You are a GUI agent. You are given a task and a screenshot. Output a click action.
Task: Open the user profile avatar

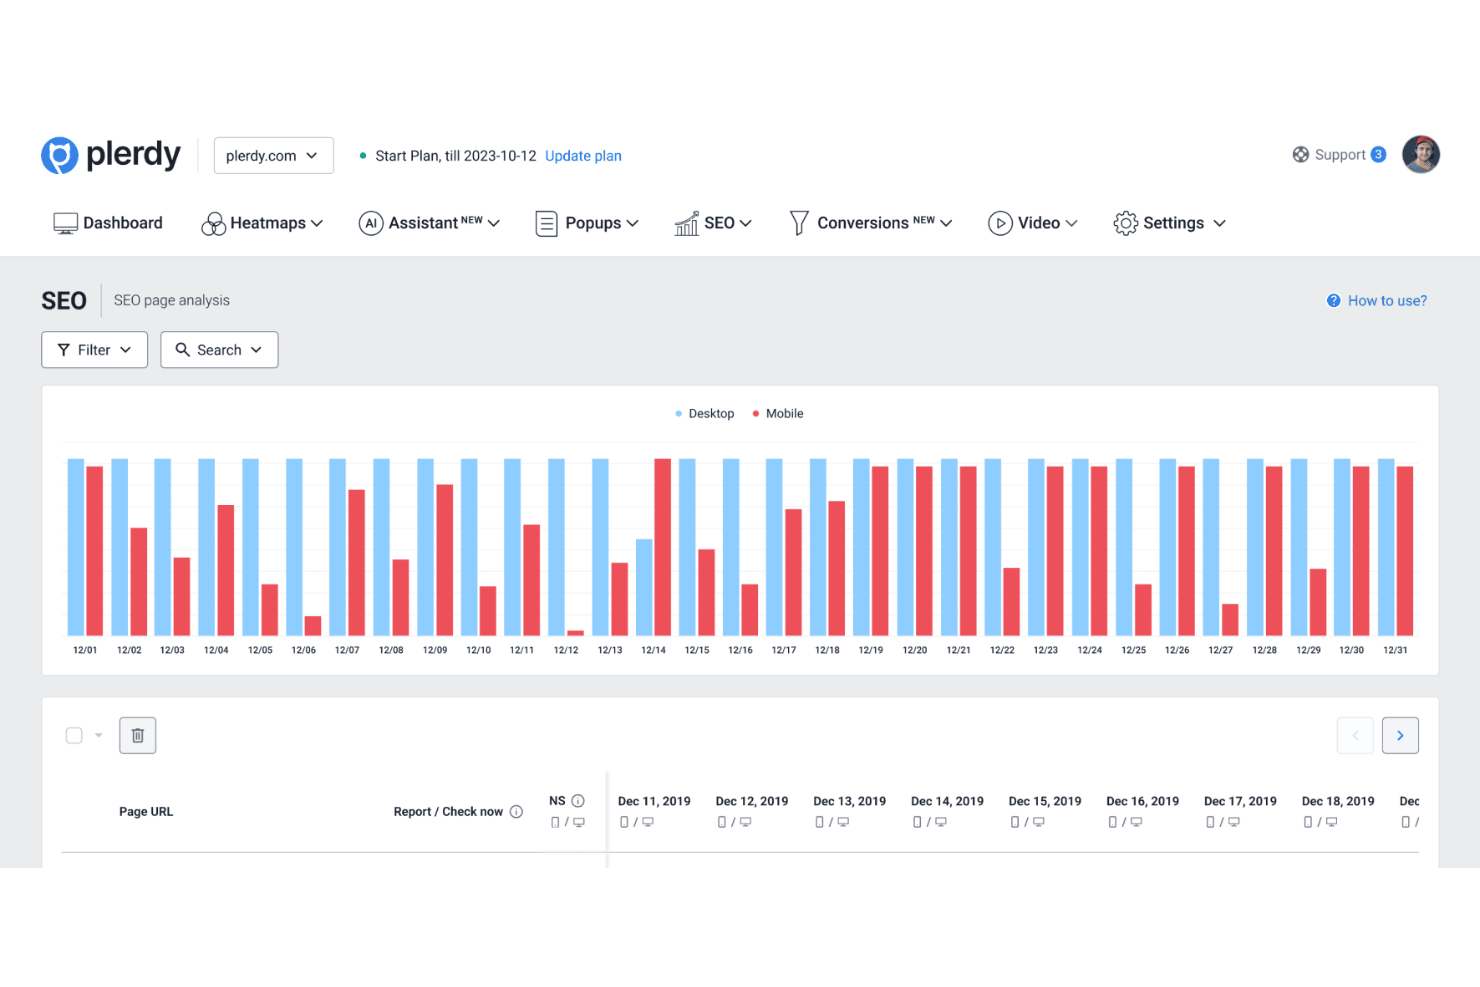[1420, 155]
